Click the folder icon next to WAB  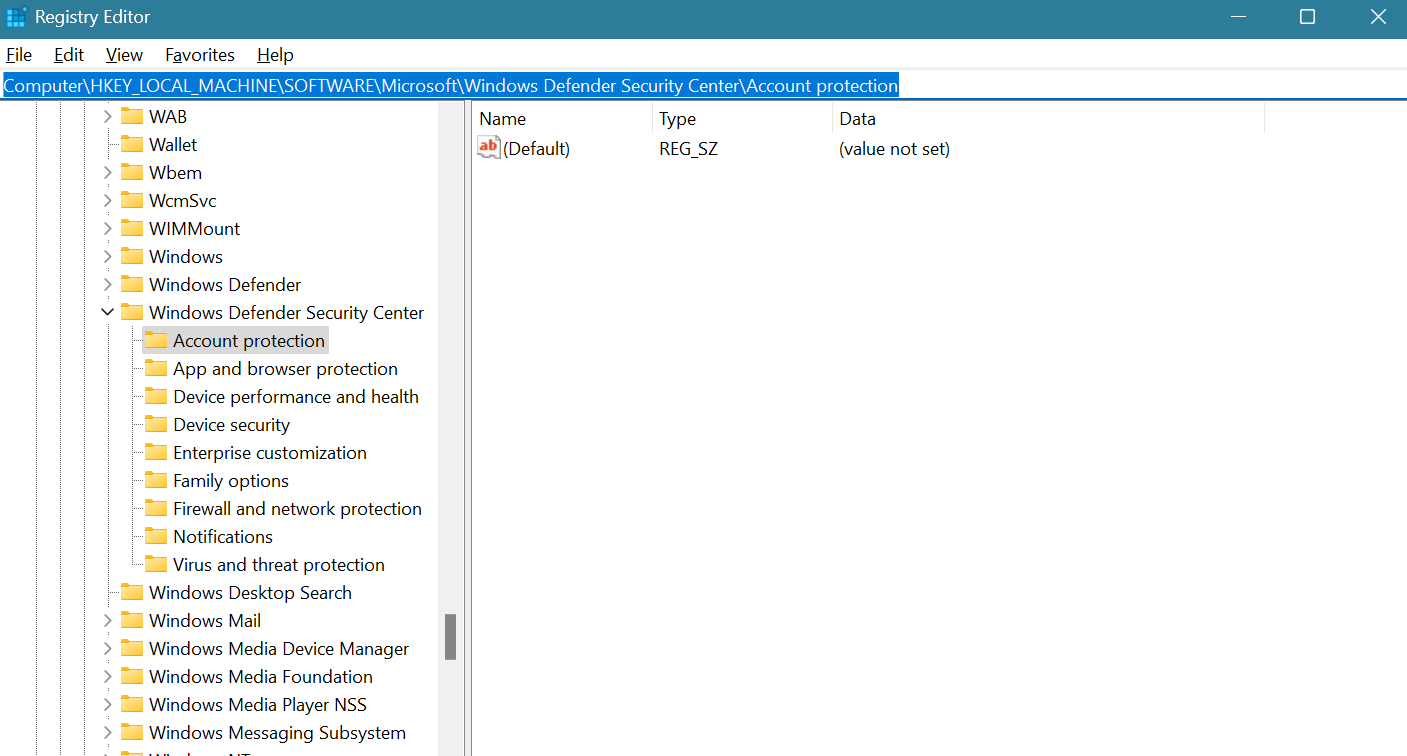click(132, 116)
